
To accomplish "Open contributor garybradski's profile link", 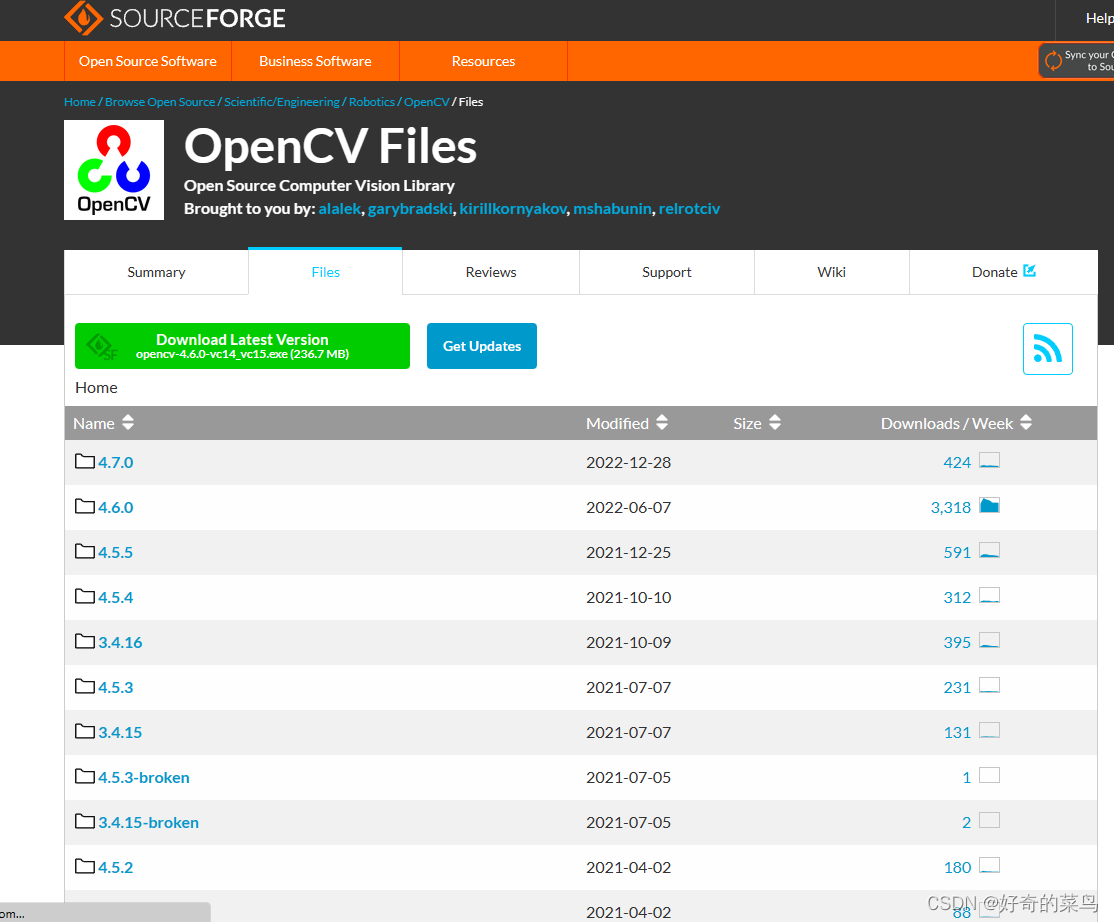I will pos(410,208).
